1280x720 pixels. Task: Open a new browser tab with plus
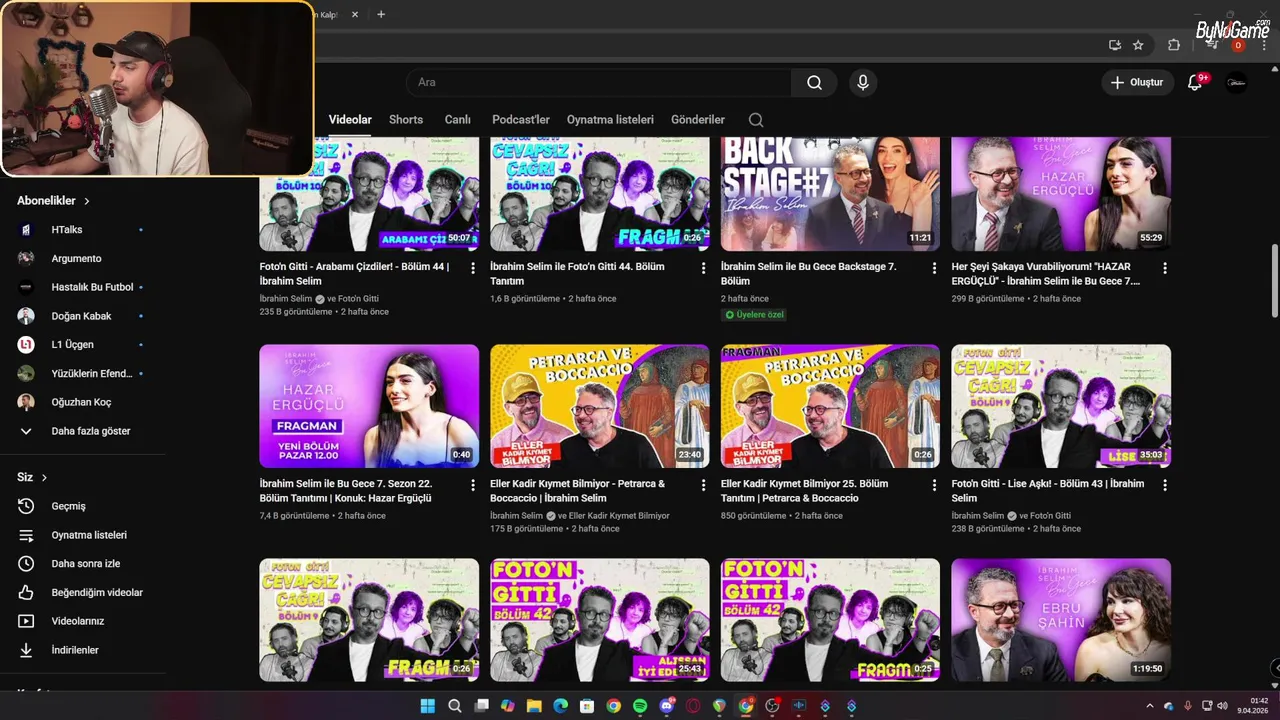tap(381, 14)
